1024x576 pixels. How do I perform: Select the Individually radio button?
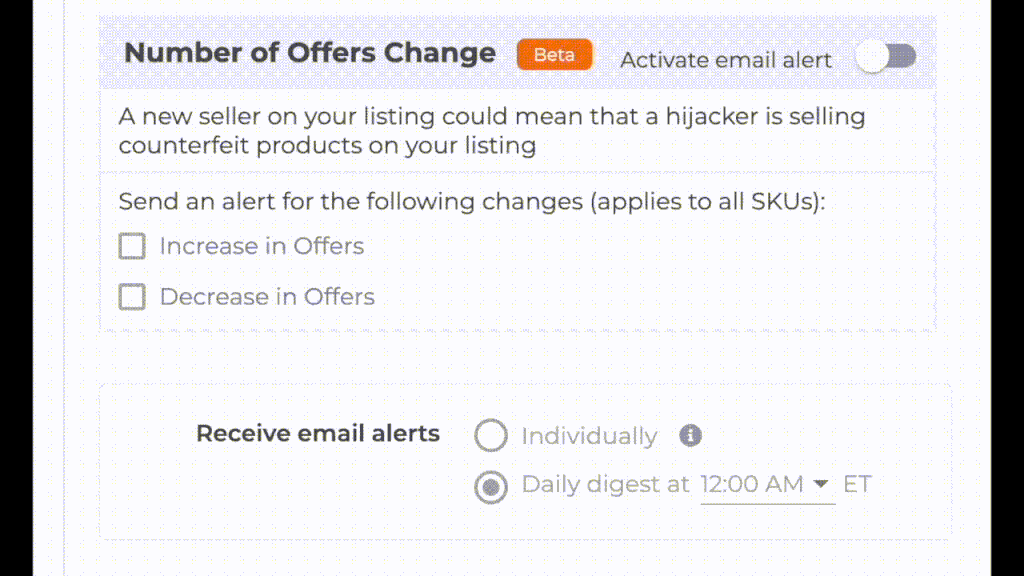coord(491,436)
